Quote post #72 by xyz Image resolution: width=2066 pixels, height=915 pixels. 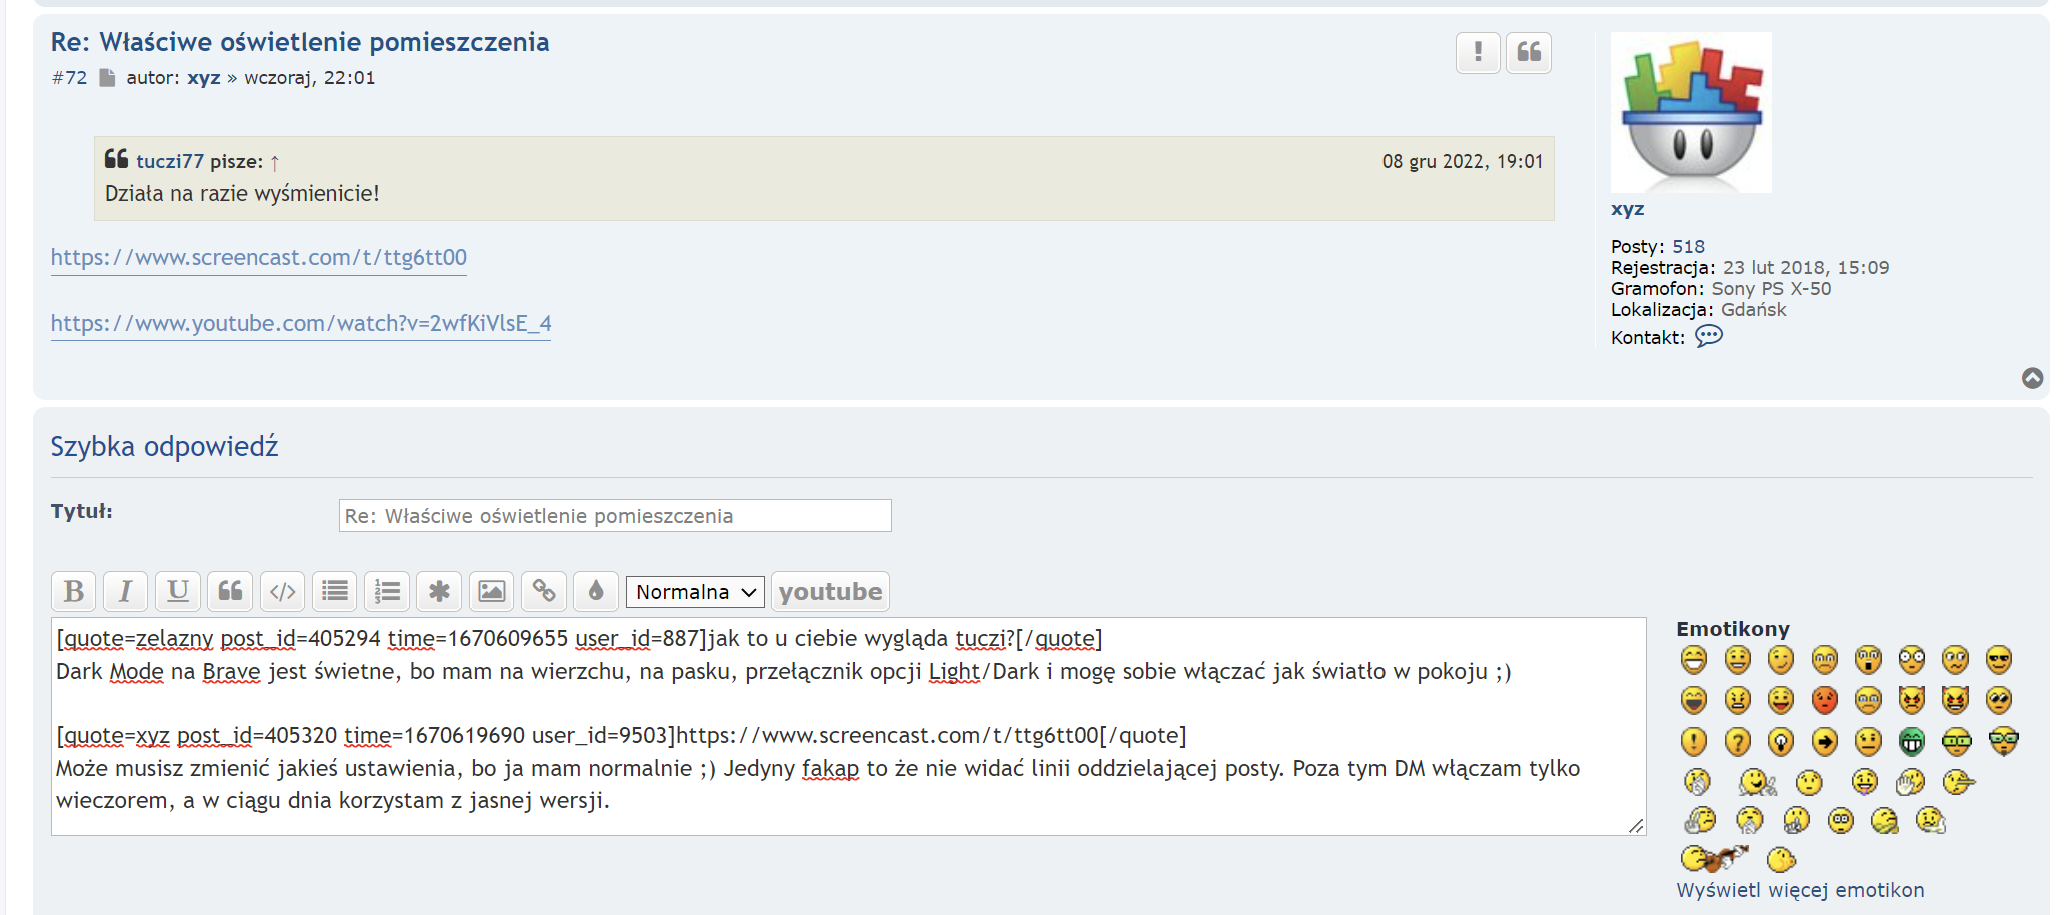(1529, 52)
